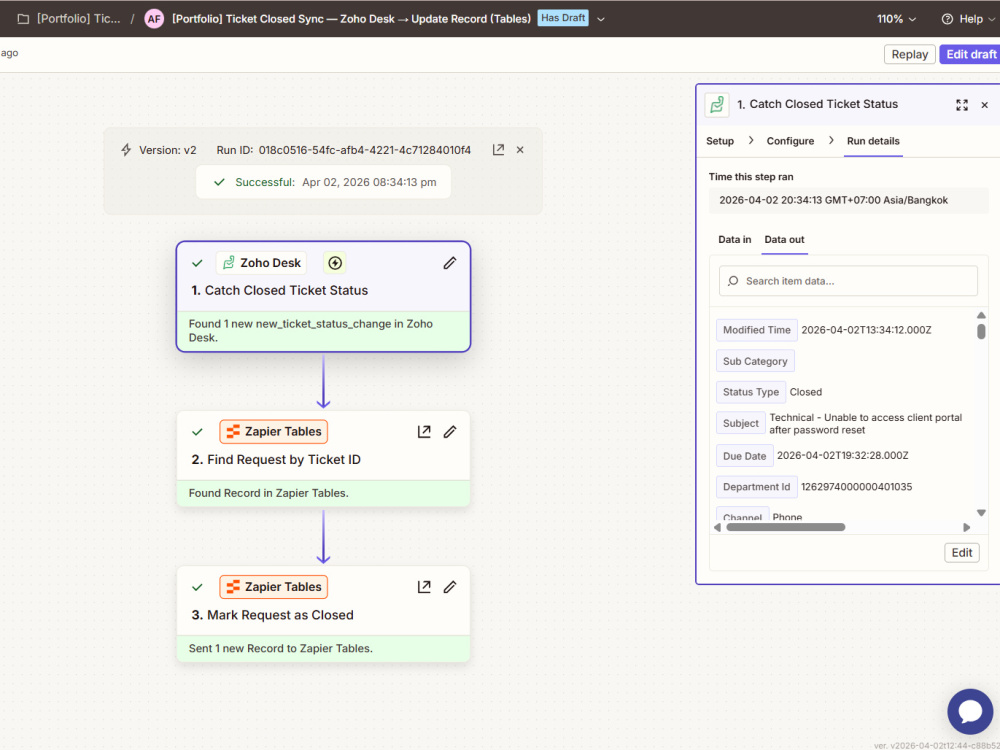This screenshot has width=1000, height=750.
Task: Switch to the Setup tab
Action: coord(720,141)
